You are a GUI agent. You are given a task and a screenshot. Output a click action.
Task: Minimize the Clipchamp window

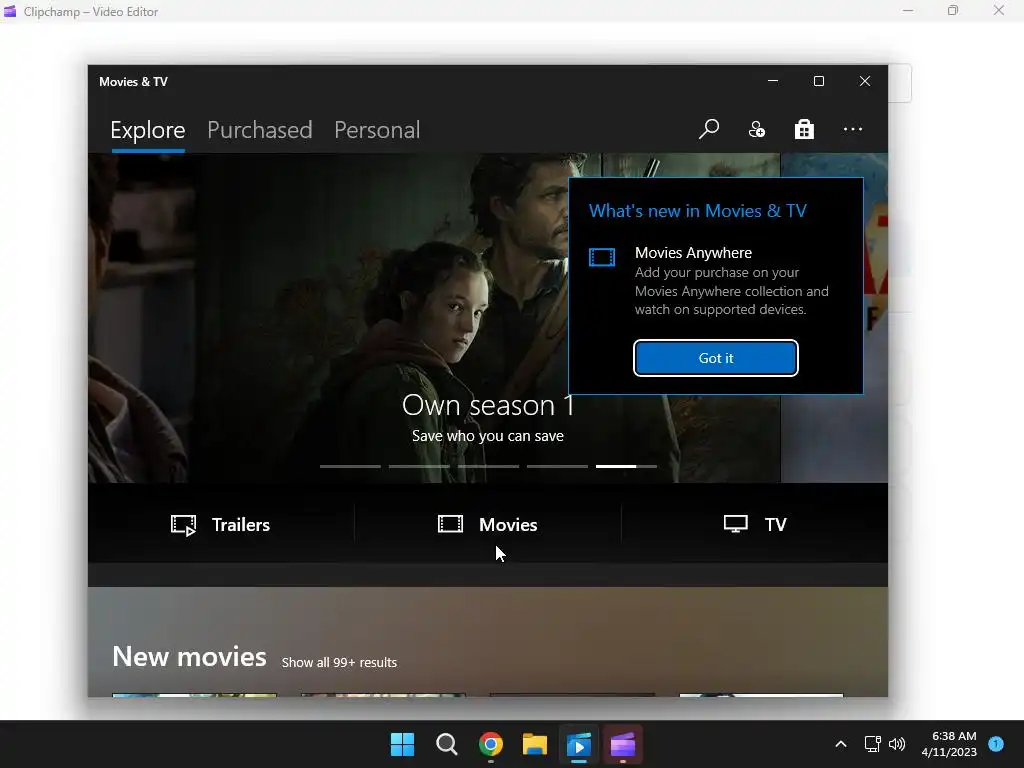(x=908, y=10)
